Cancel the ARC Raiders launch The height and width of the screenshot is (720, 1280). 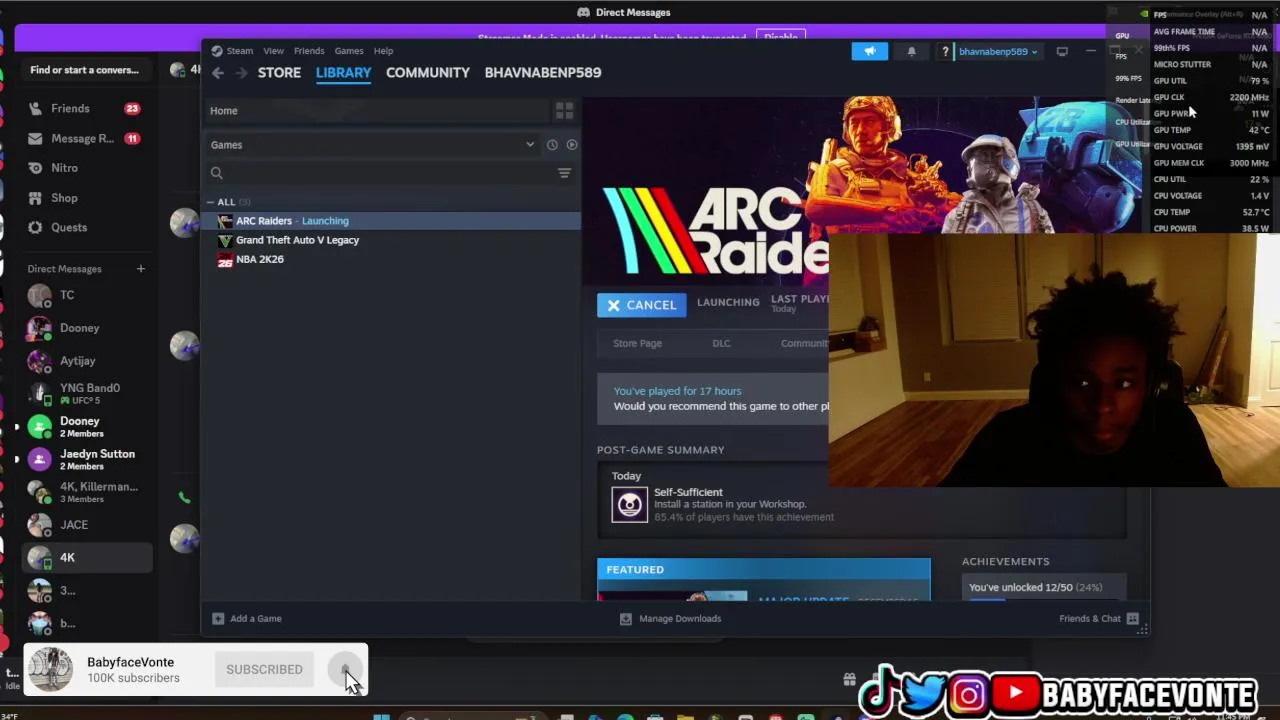[x=642, y=305]
